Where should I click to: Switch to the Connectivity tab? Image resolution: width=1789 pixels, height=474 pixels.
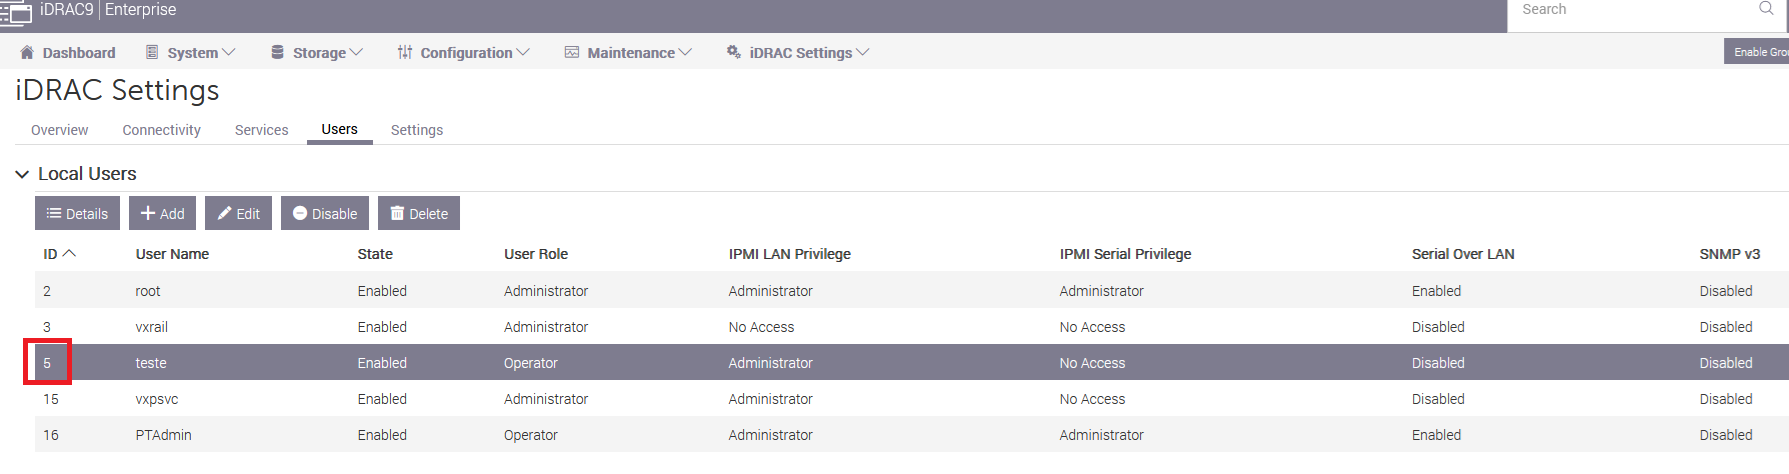(161, 130)
